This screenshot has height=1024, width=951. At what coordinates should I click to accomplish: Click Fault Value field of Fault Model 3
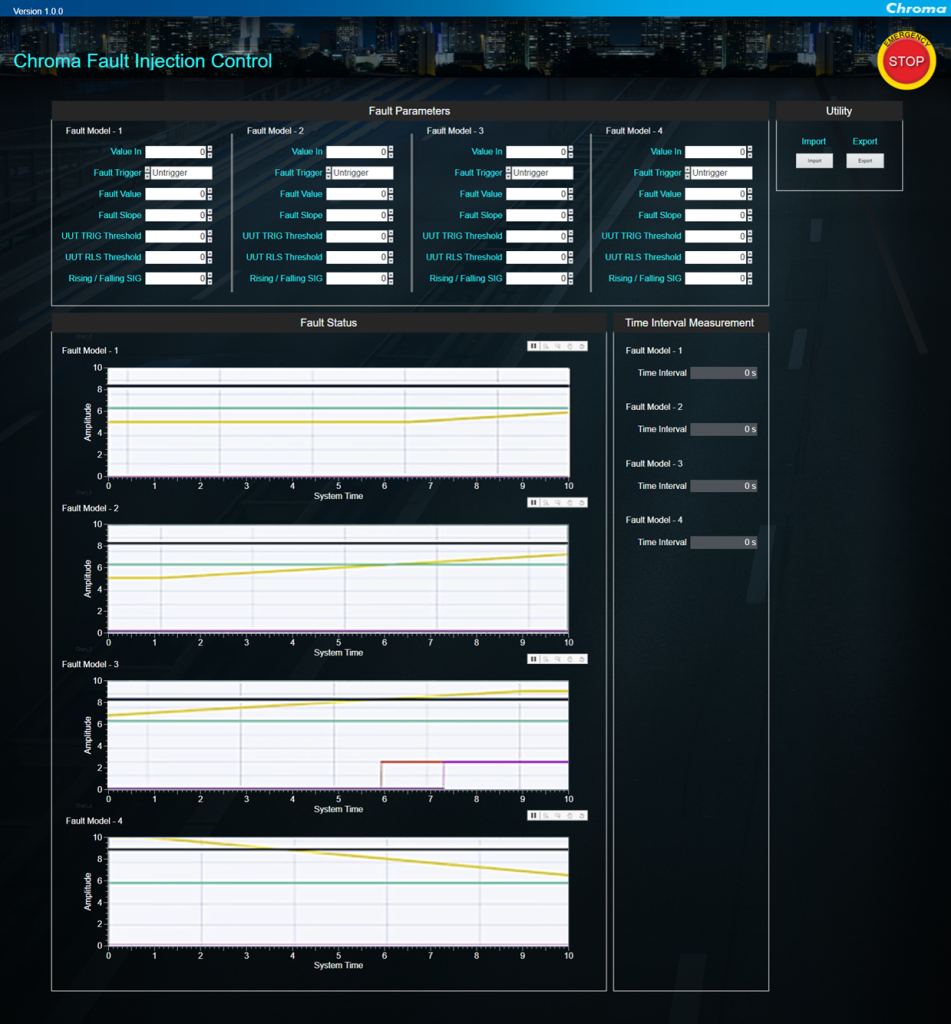click(x=536, y=194)
